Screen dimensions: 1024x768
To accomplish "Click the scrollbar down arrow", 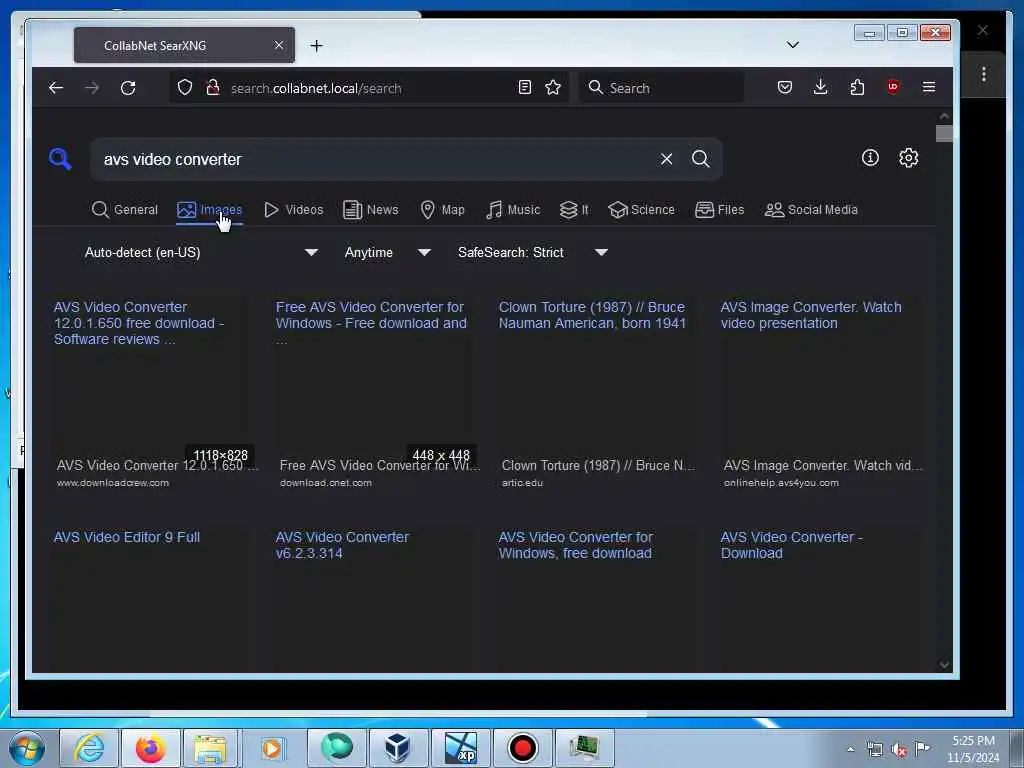I will 944,665.
